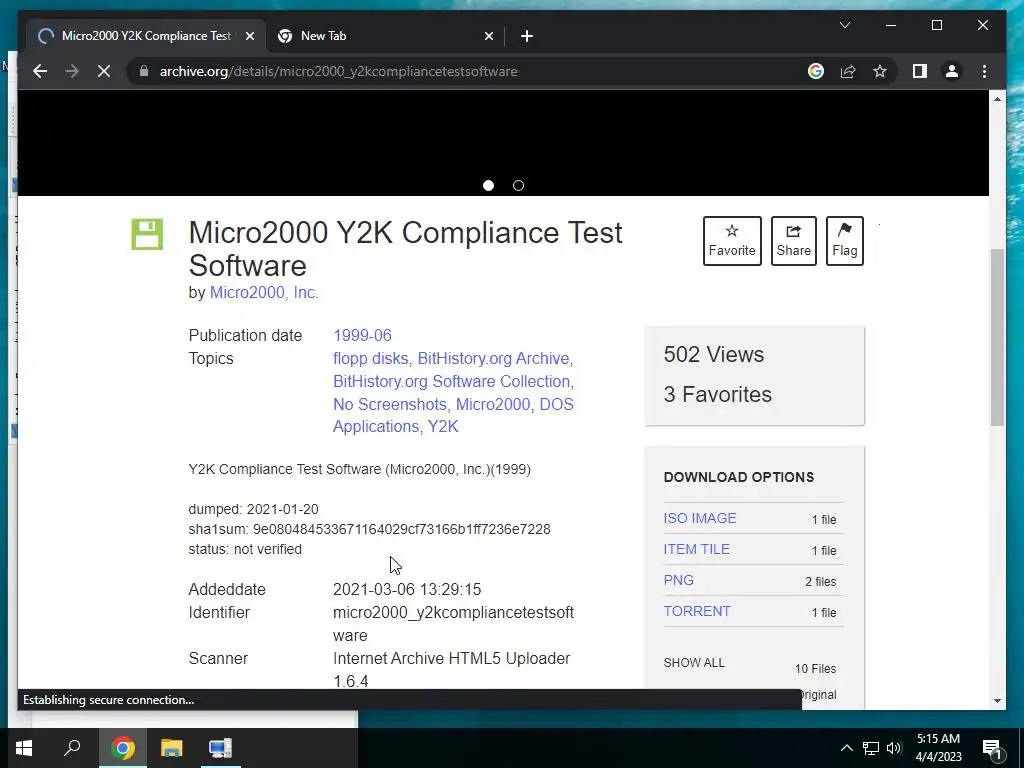
Task: Click the scrollbar down arrow
Action: (x=997, y=701)
